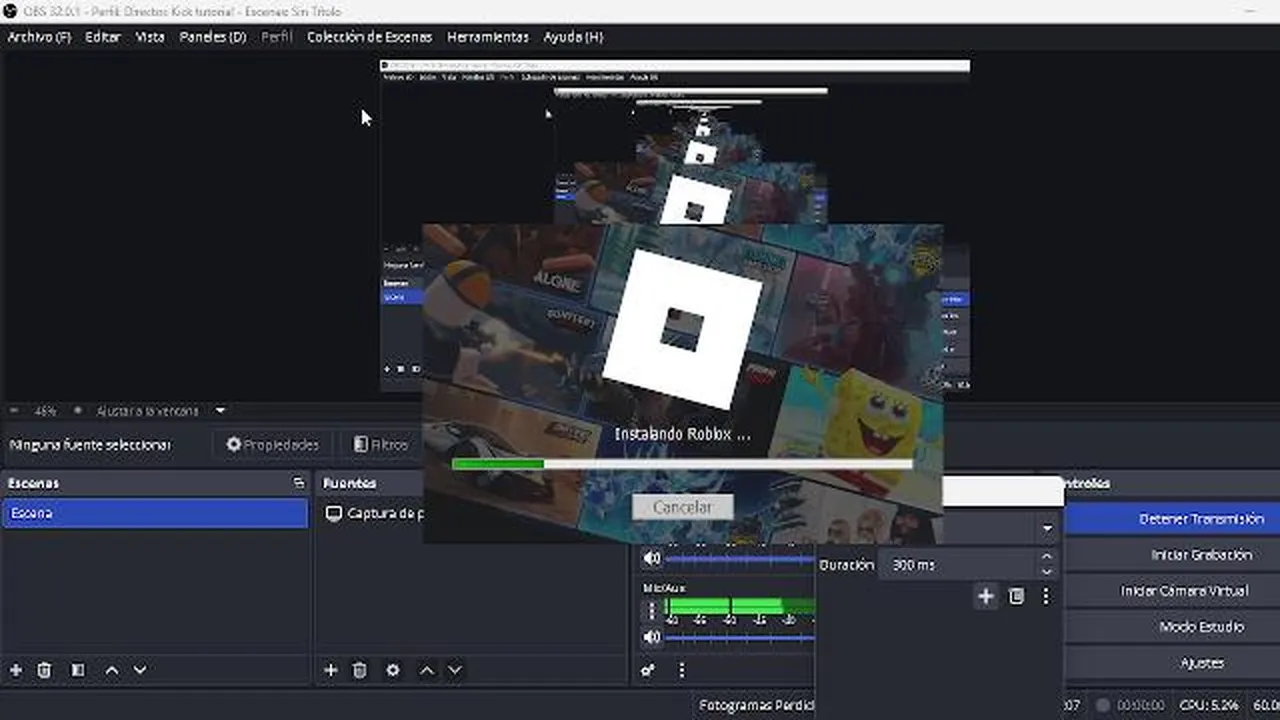Open Filtros for the source
The width and height of the screenshot is (1280, 720).
(380, 444)
